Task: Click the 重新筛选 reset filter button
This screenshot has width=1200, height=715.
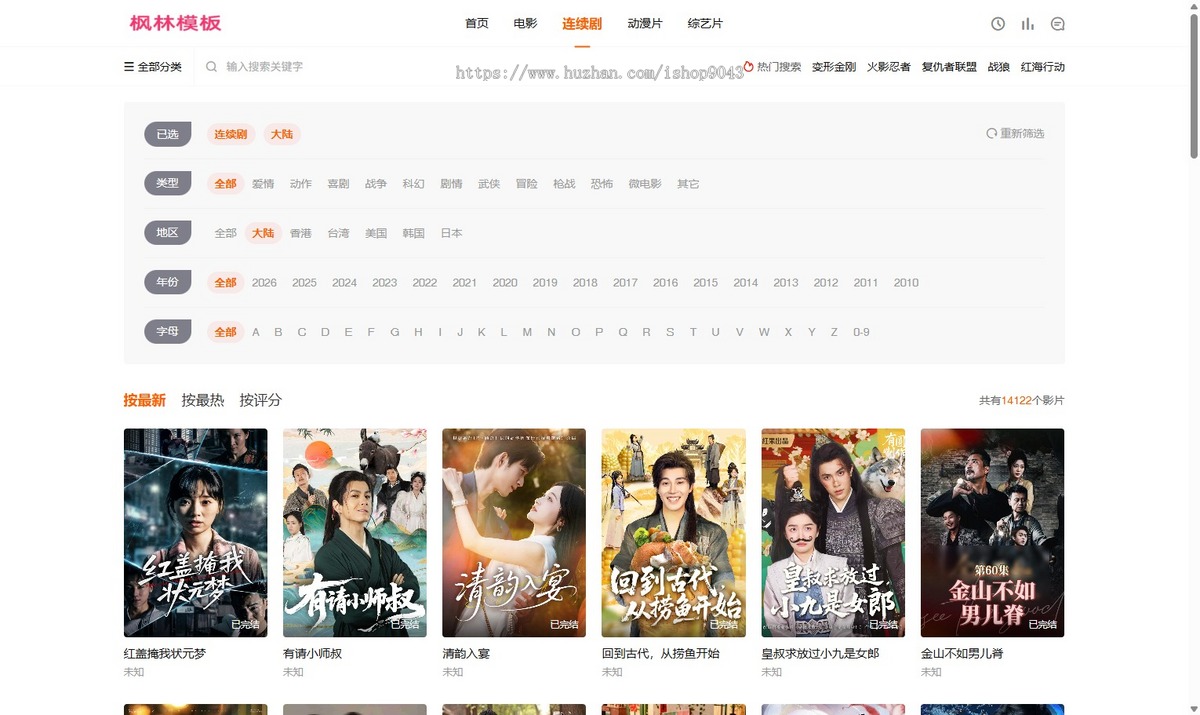Action: (1015, 133)
